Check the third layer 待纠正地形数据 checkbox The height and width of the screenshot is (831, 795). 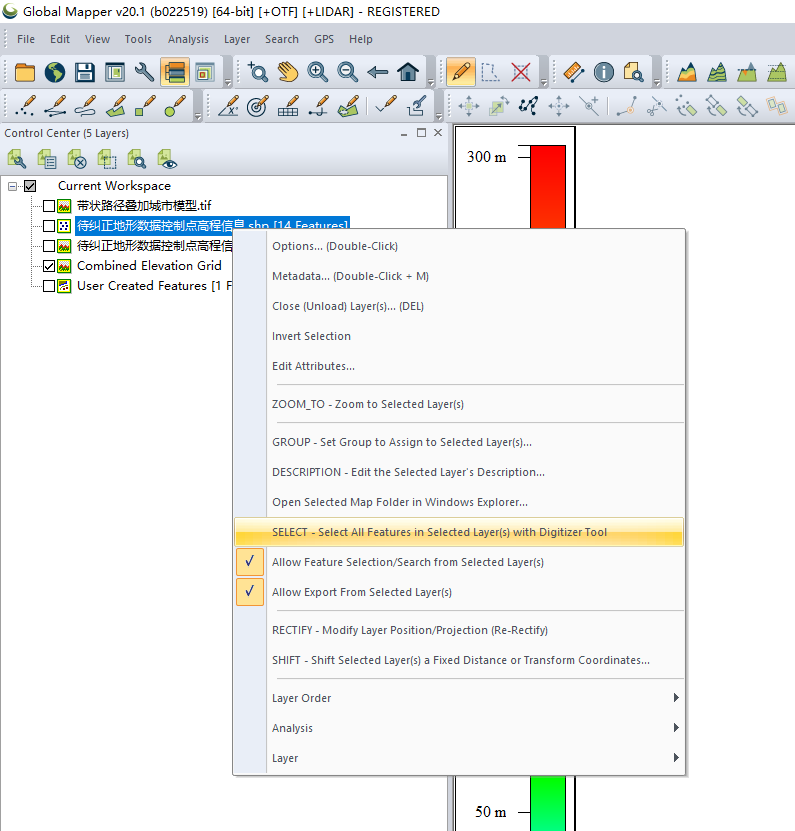[49, 246]
